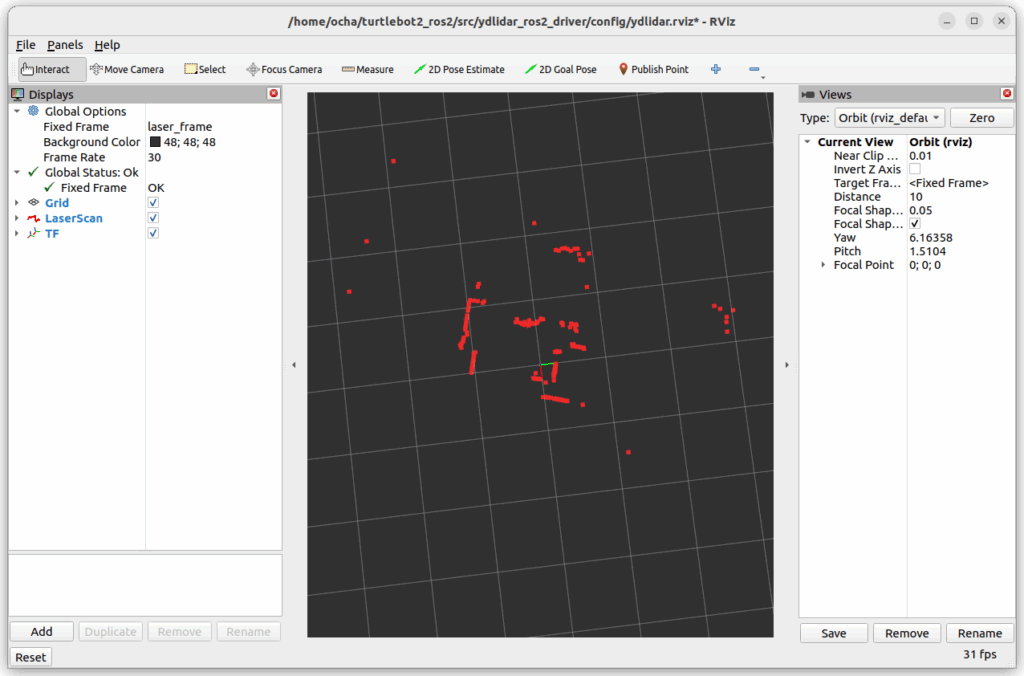Viewport: 1024px width, 676px height.
Task: Expand the TF display tree item
Action: click(16, 233)
